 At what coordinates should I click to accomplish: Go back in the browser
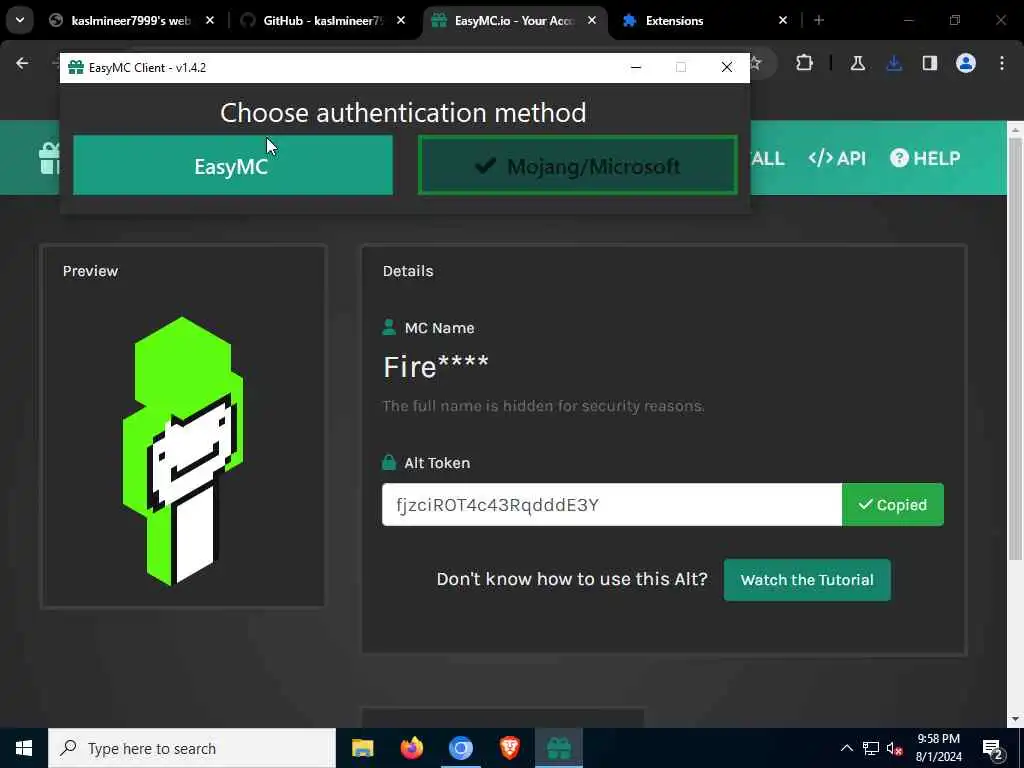pyautogui.click(x=22, y=63)
